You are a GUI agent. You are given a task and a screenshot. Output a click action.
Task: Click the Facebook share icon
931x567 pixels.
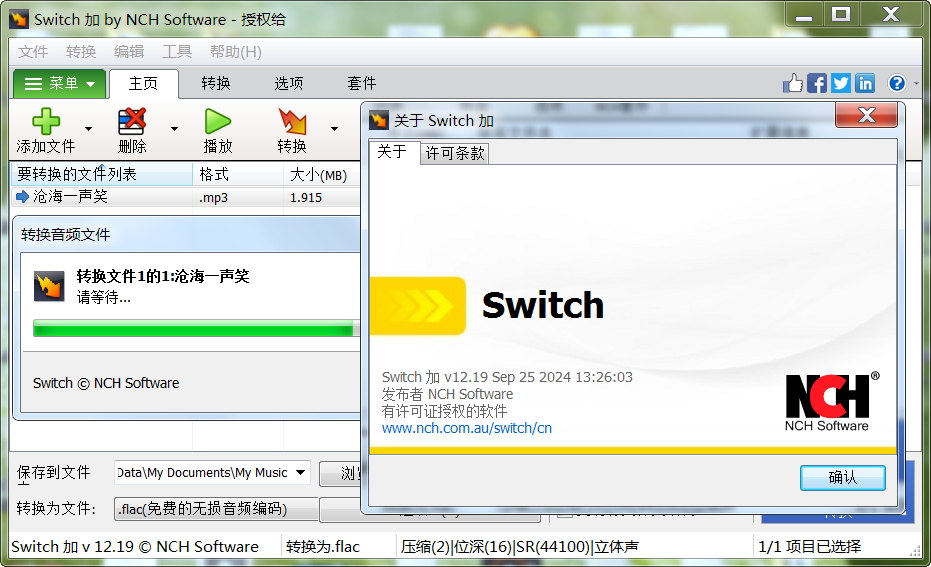click(817, 83)
